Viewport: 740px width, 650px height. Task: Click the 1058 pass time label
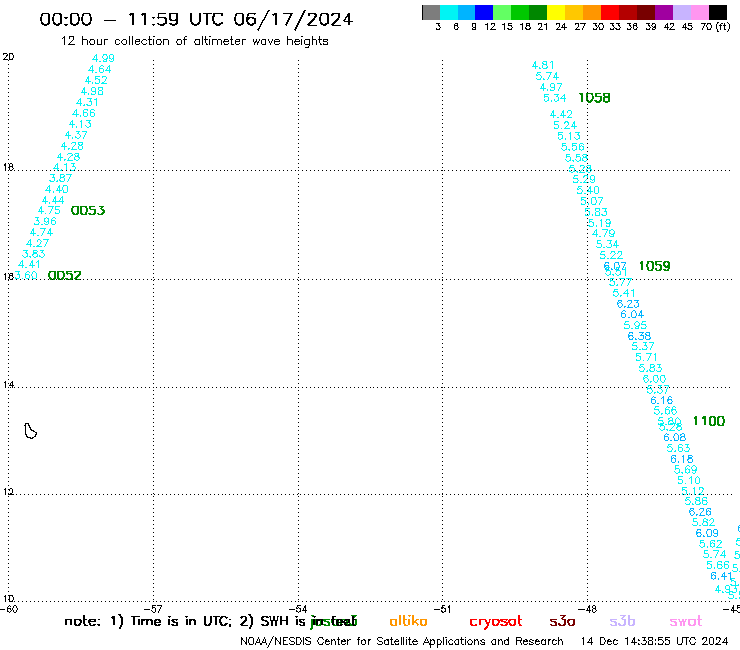594,98
